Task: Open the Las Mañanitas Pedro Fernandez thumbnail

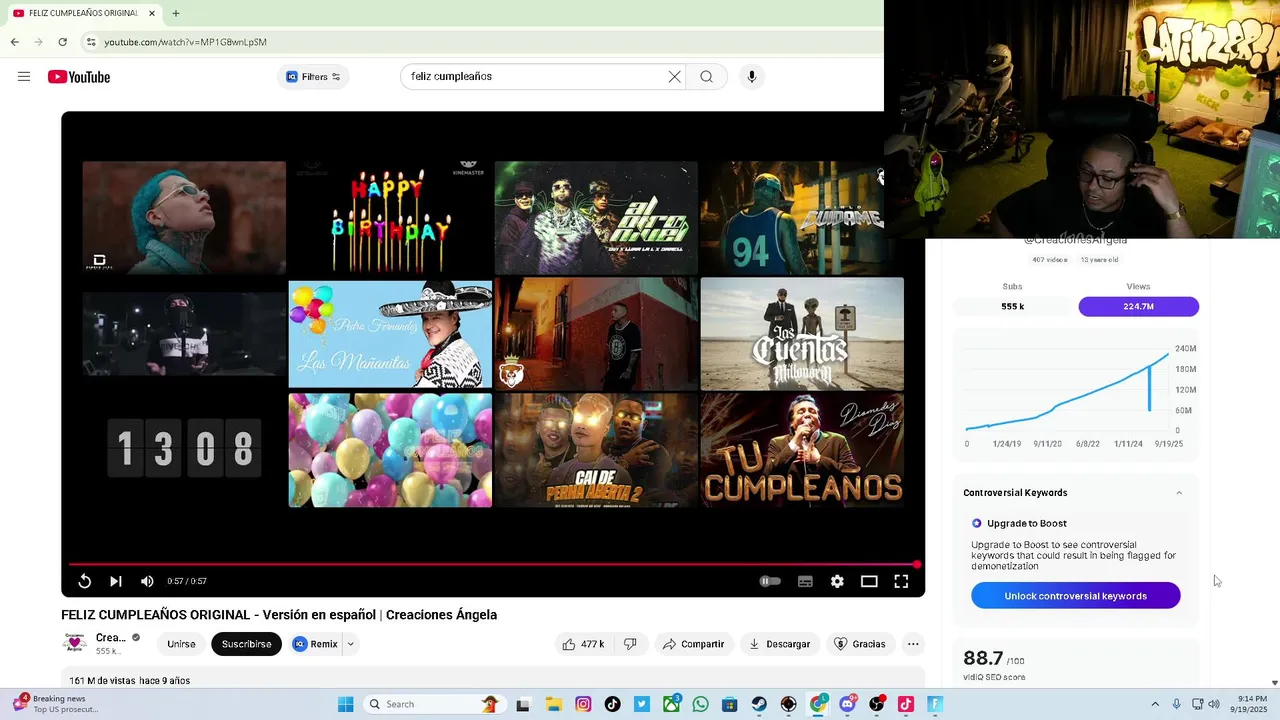Action: pyautogui.click(x=390, y=334)
